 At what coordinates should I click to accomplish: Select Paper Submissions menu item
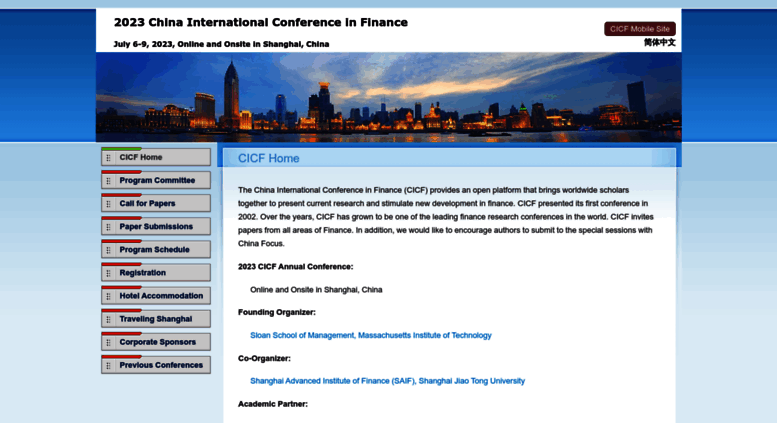coord(156,226)
